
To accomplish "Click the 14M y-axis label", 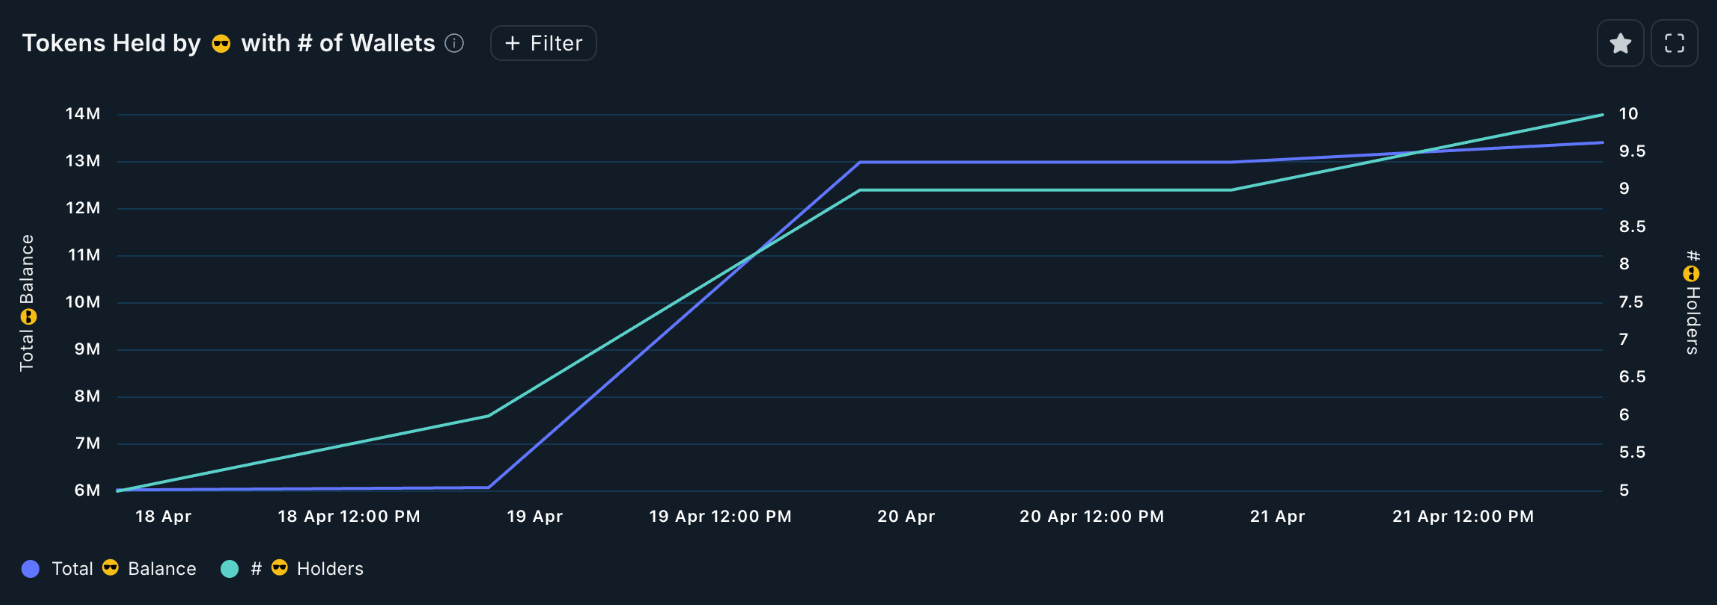I will (x=83, y=114).
